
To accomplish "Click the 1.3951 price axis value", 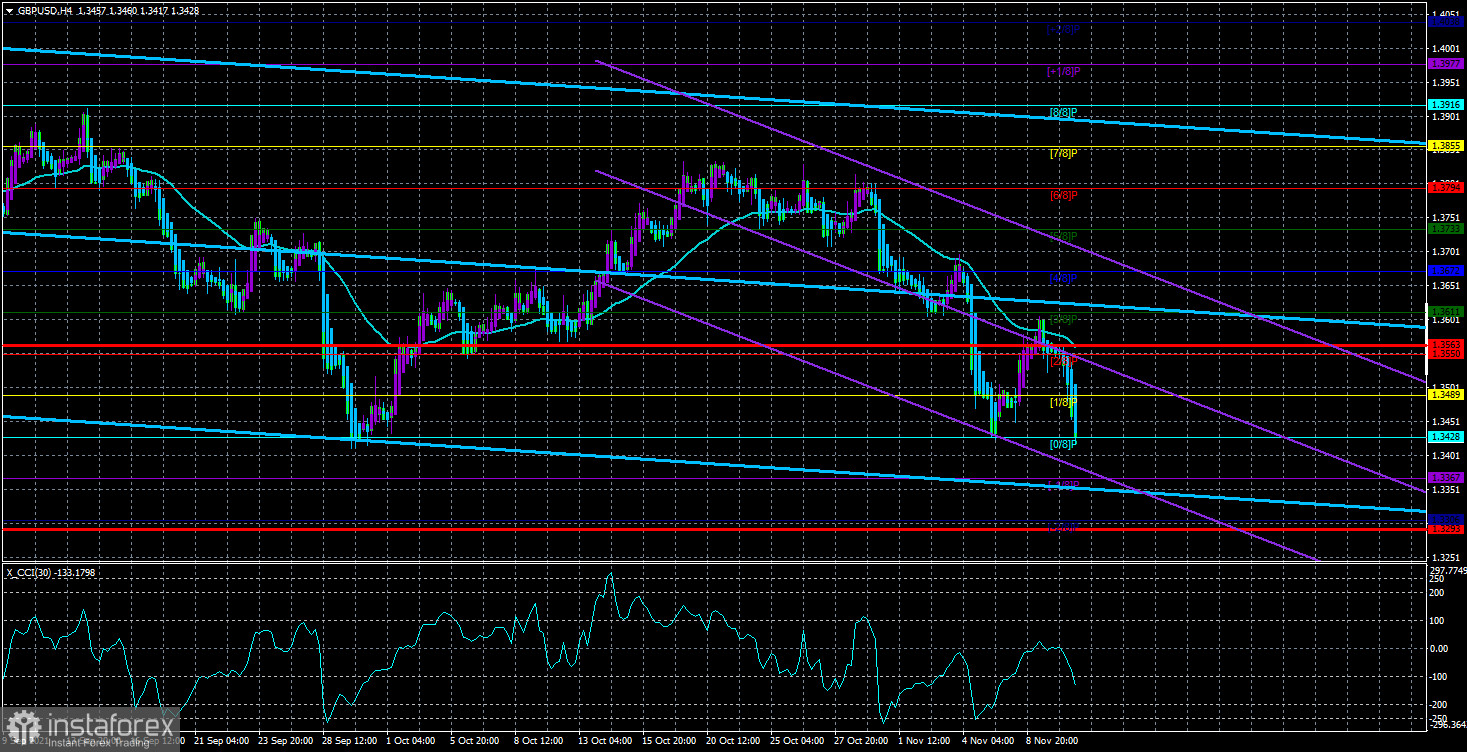I will 1447,82.
